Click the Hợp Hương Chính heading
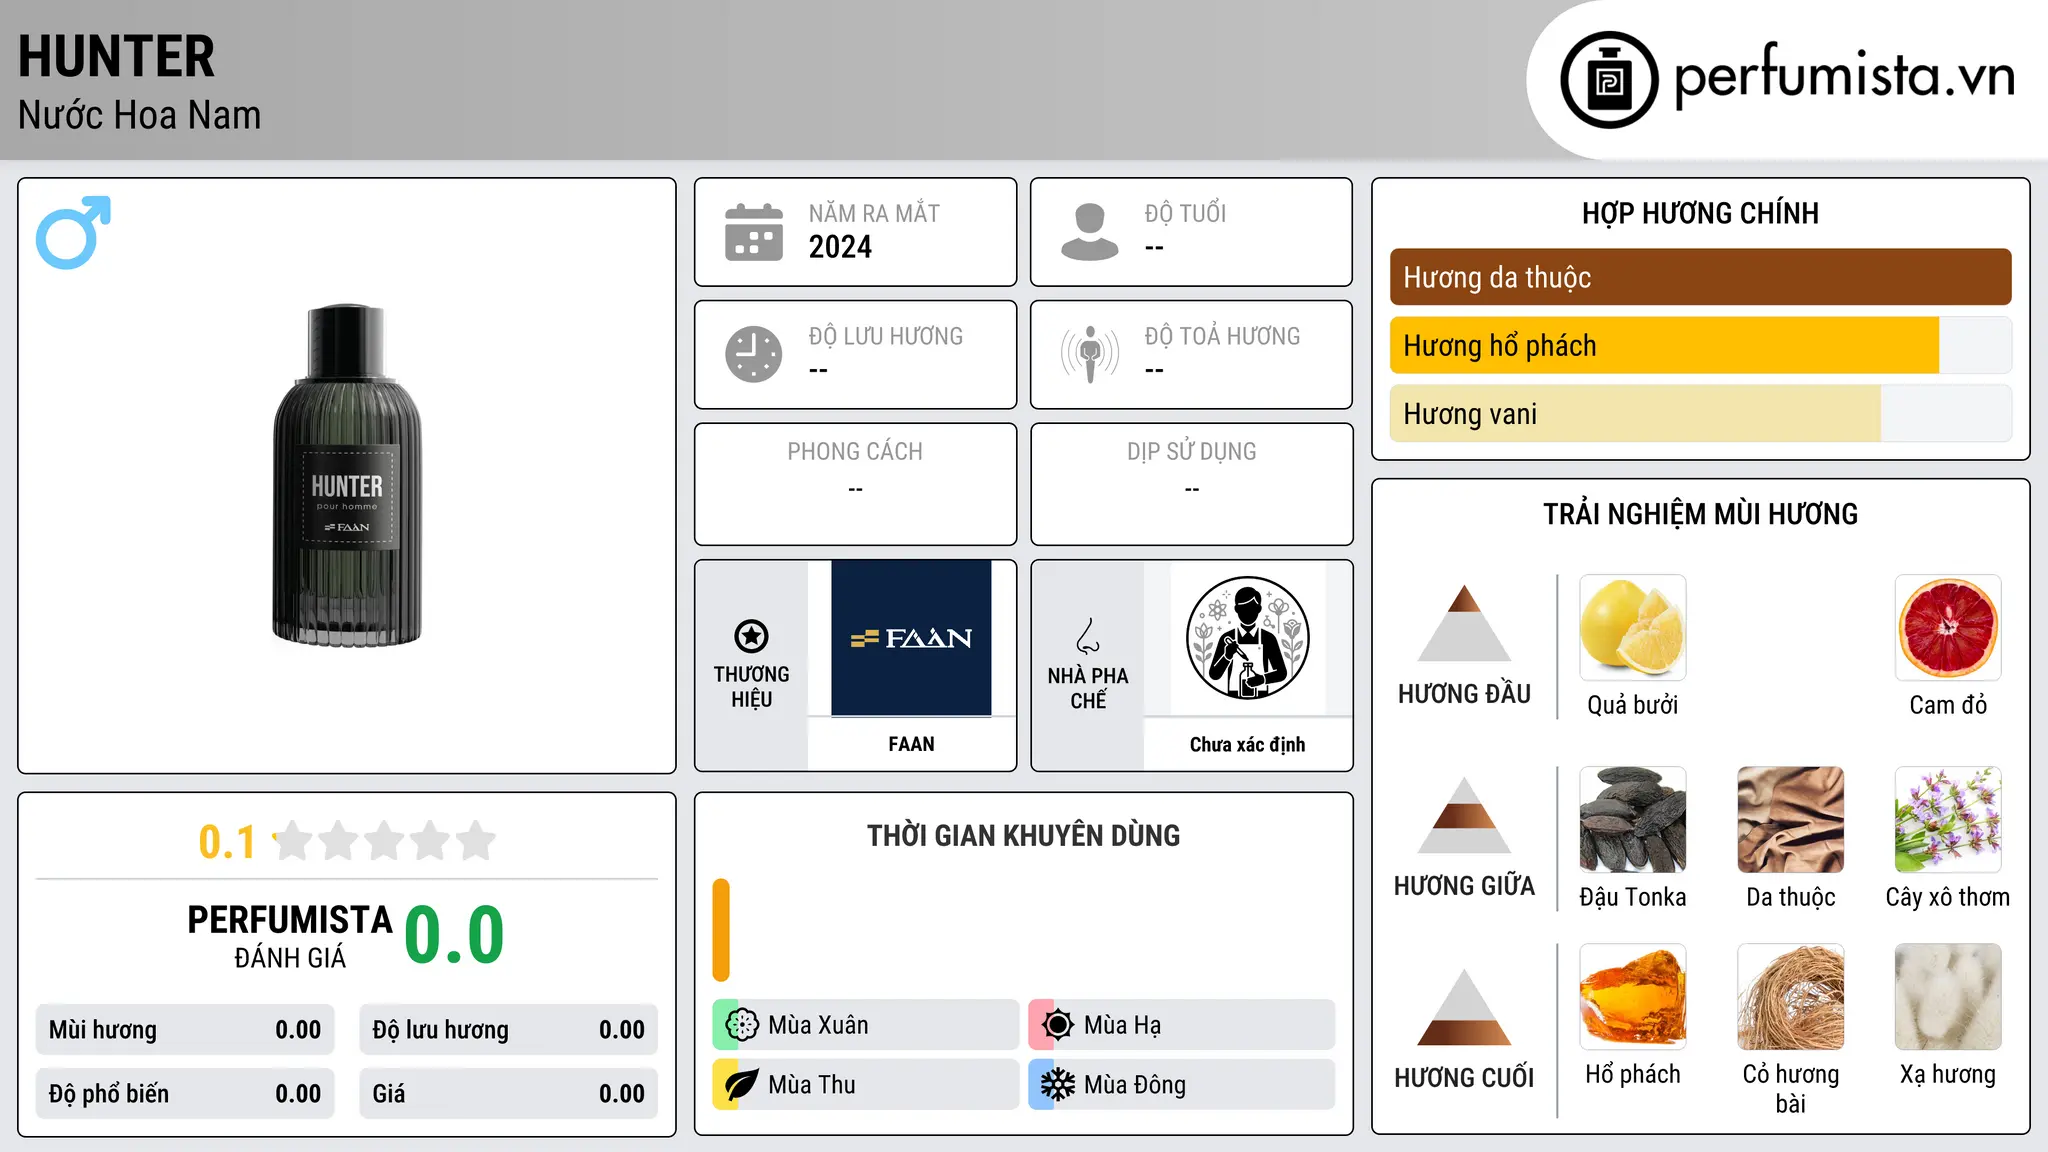 [x=1700, y=213]
